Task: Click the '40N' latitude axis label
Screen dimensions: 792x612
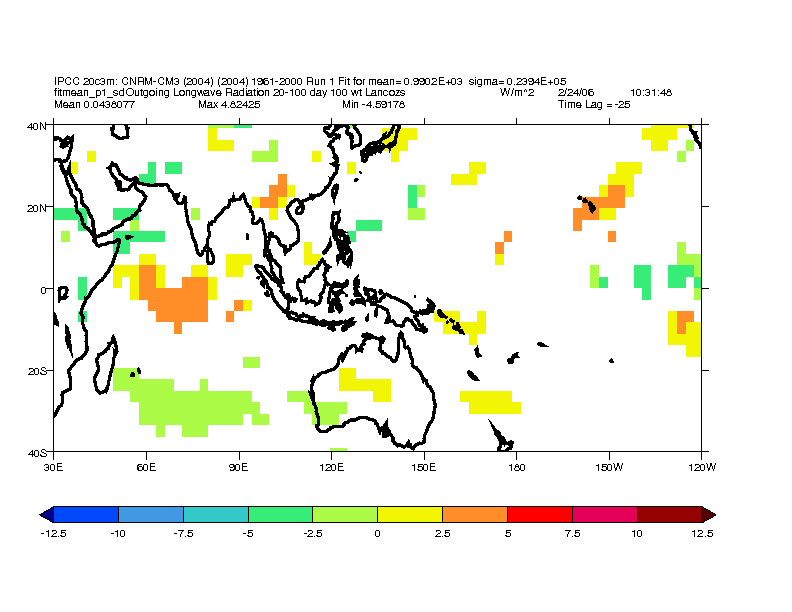Action: [36, 126]
